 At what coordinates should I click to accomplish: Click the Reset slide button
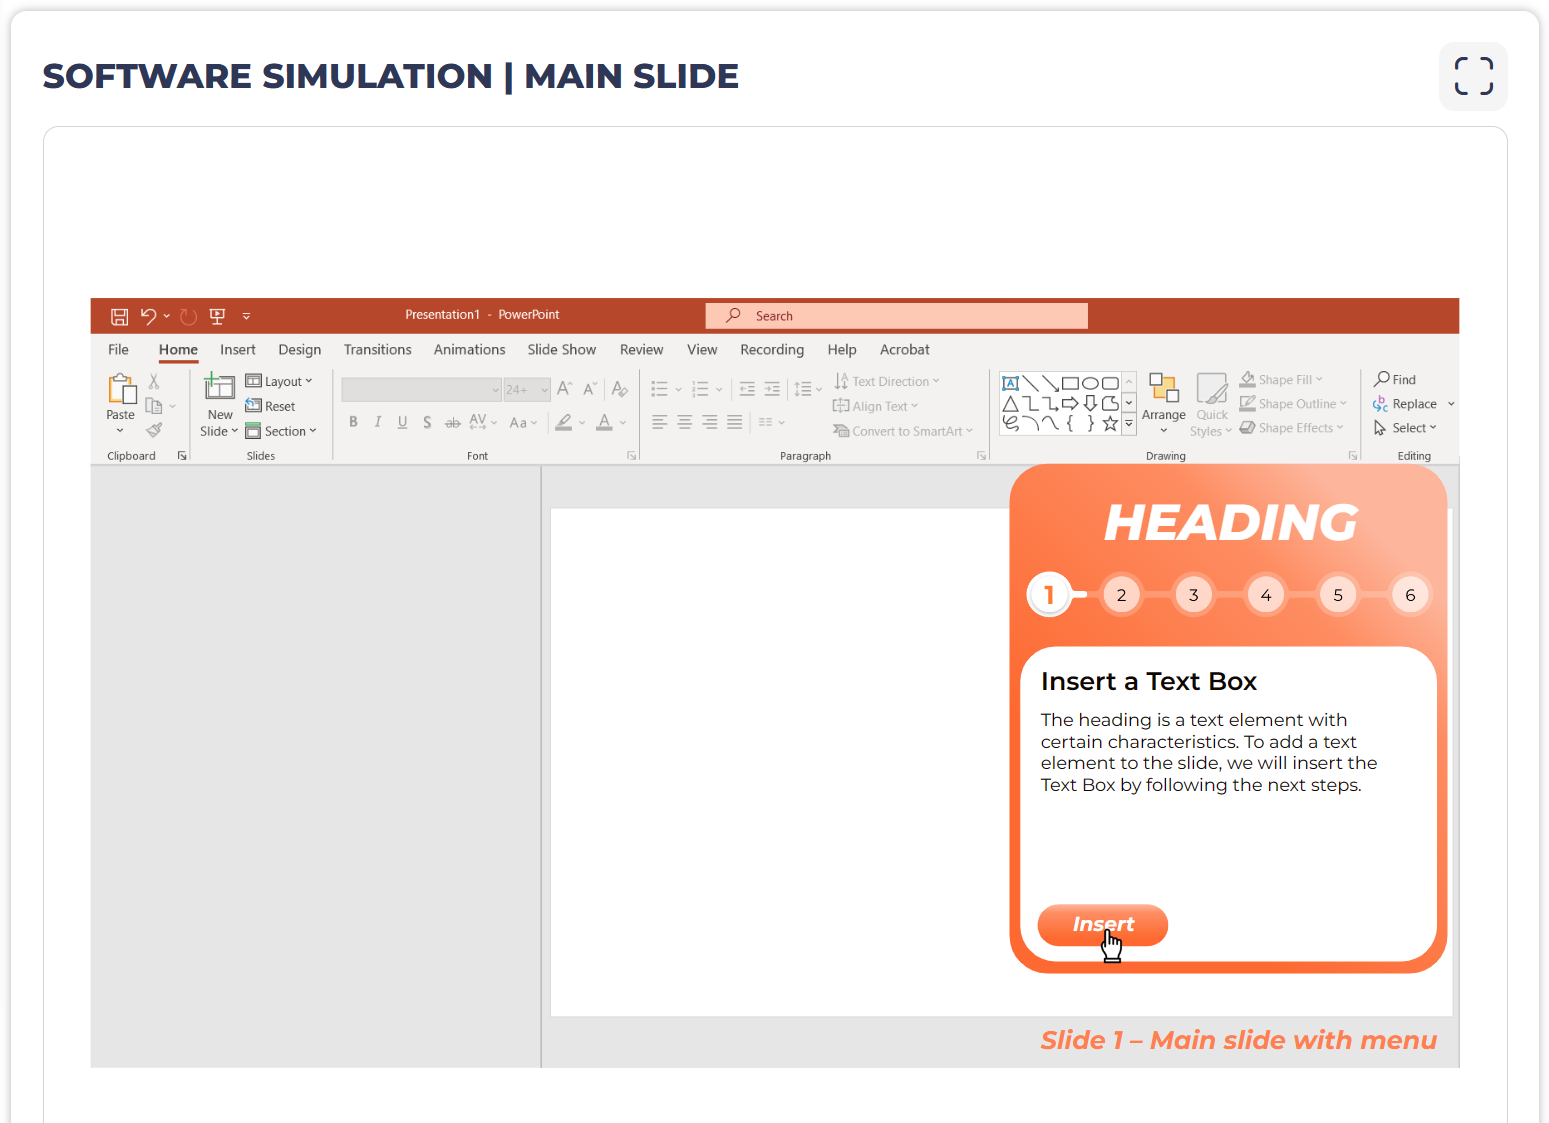[x=271, y=406]
